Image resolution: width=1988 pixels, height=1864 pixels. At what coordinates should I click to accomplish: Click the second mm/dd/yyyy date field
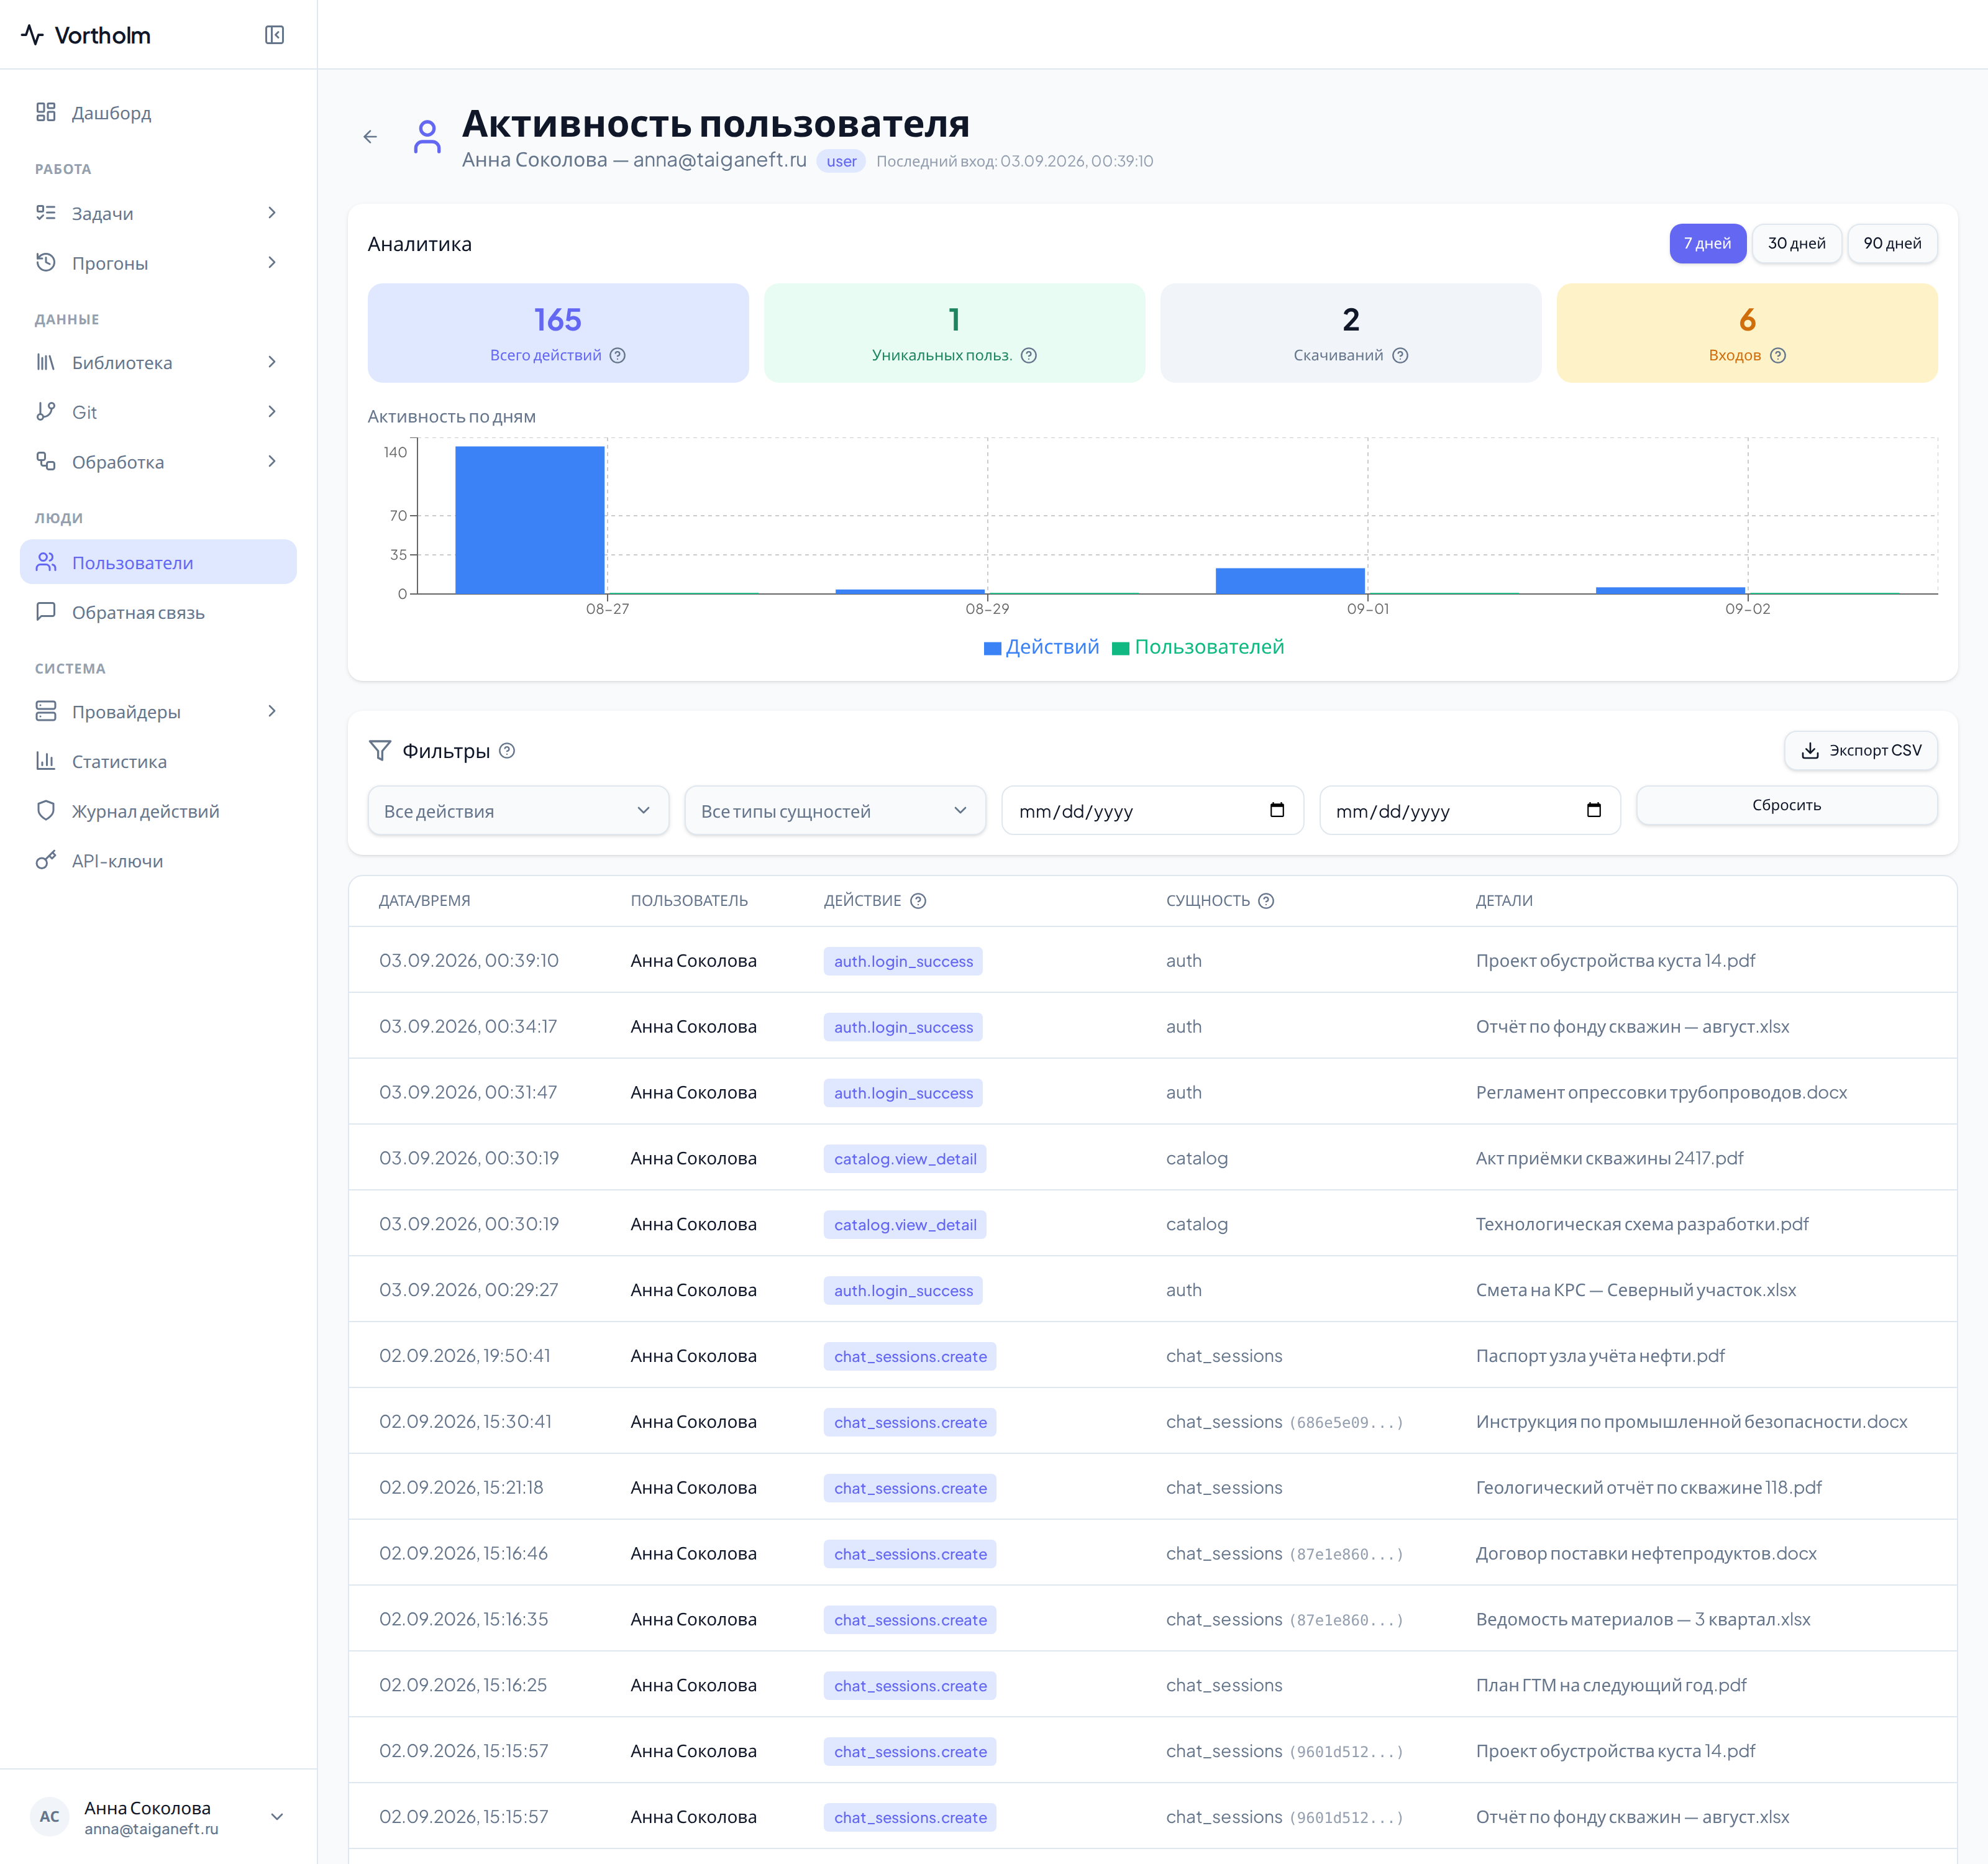tap(1469, 810)
